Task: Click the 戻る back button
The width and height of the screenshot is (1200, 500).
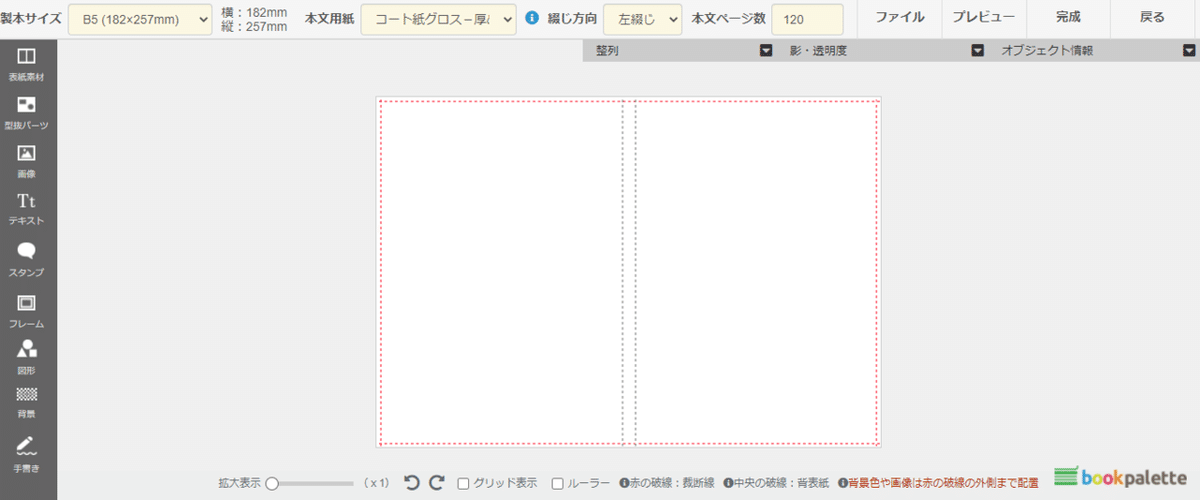Action: 1152,19
